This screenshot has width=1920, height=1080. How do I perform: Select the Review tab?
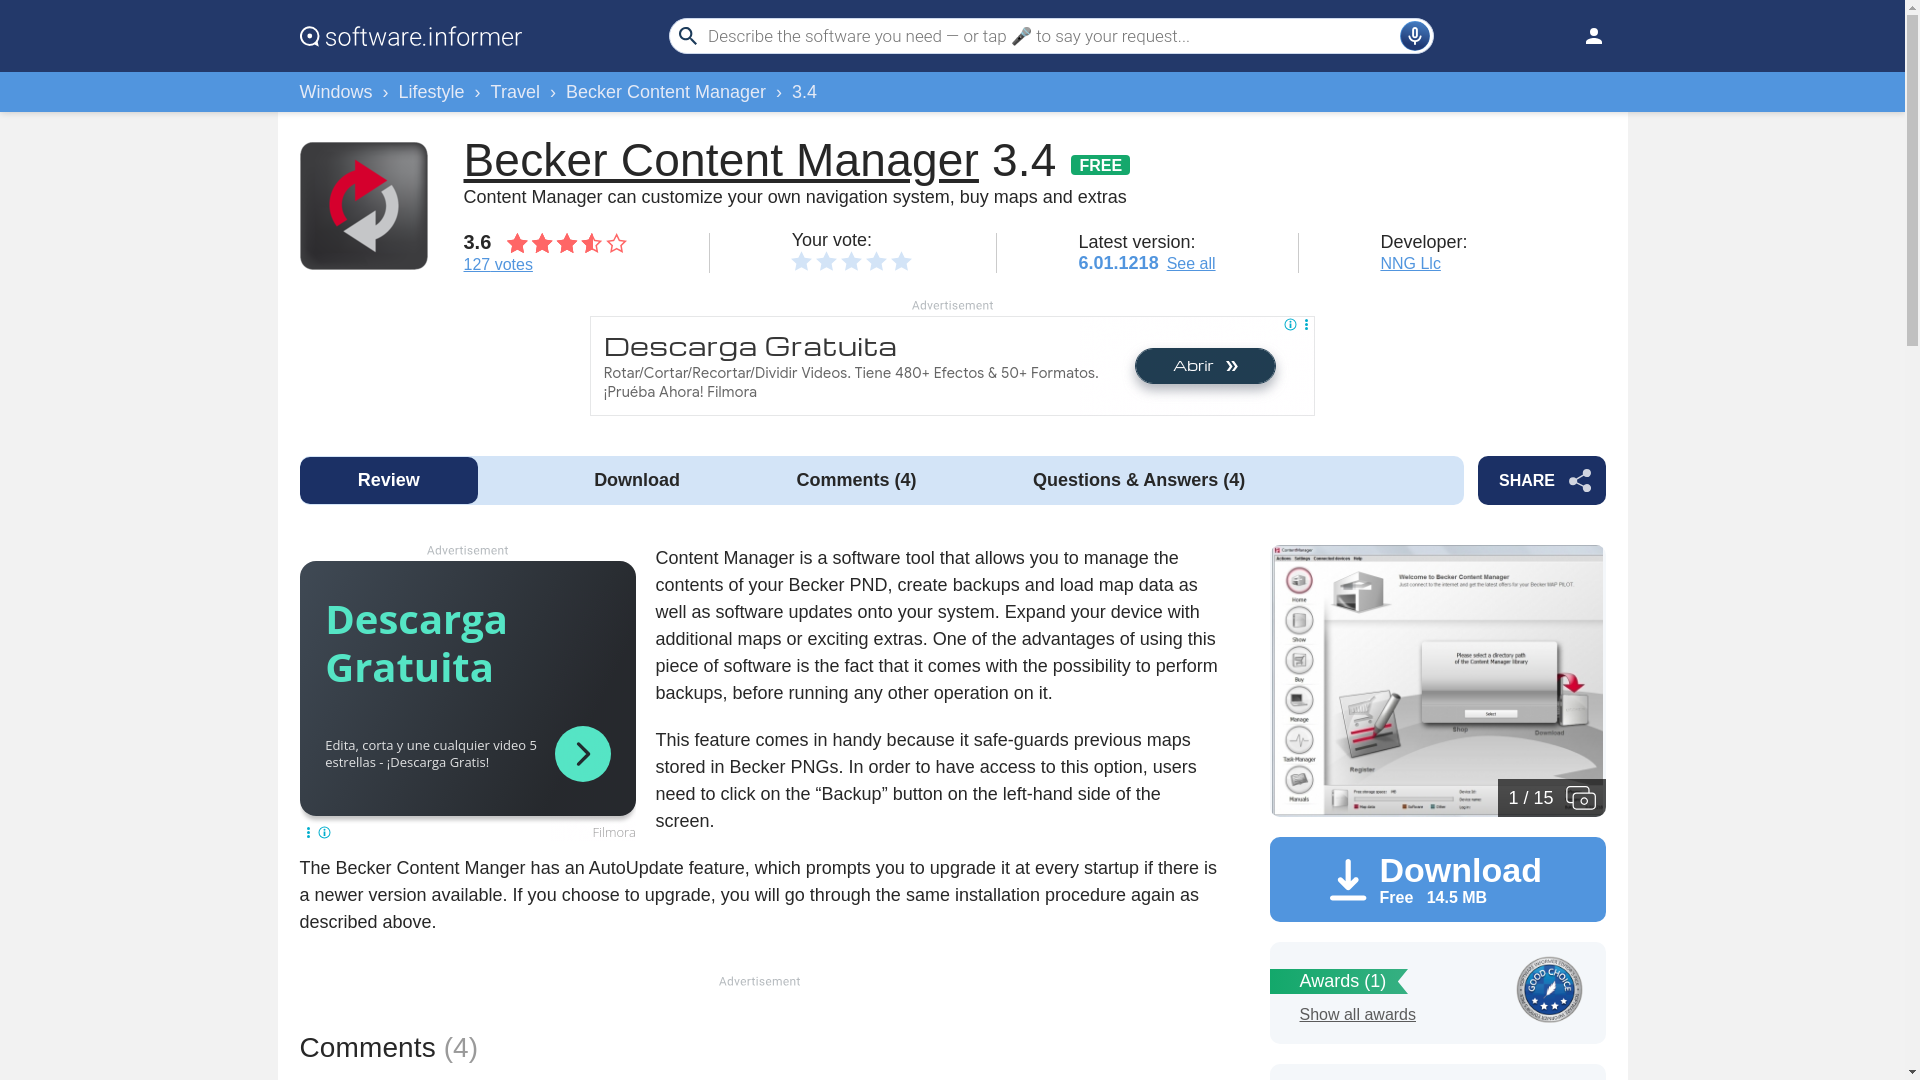pyautogui.click(x=389, y=480)
